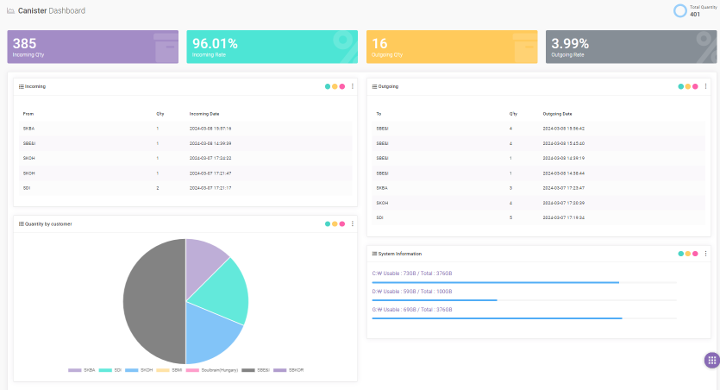
Task: Open System Information panel kebab menu
Action: (x=706, y=254)
